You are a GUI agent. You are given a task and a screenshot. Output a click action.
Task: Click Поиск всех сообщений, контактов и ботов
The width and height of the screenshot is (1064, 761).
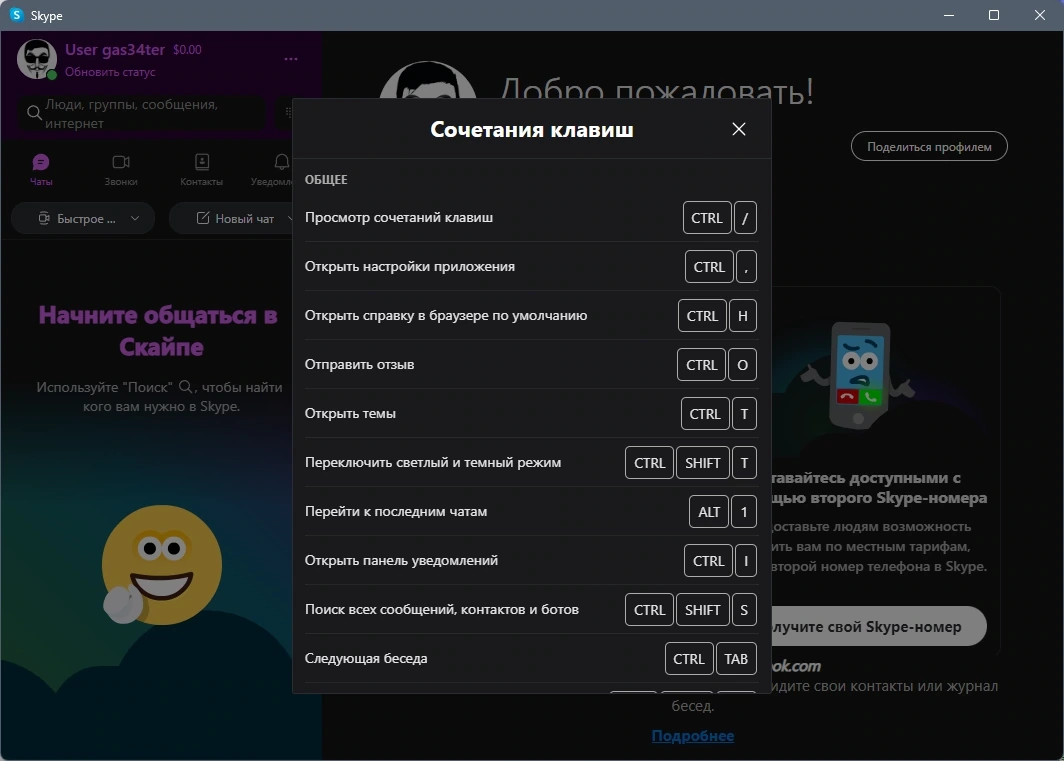tap(531, 609)
